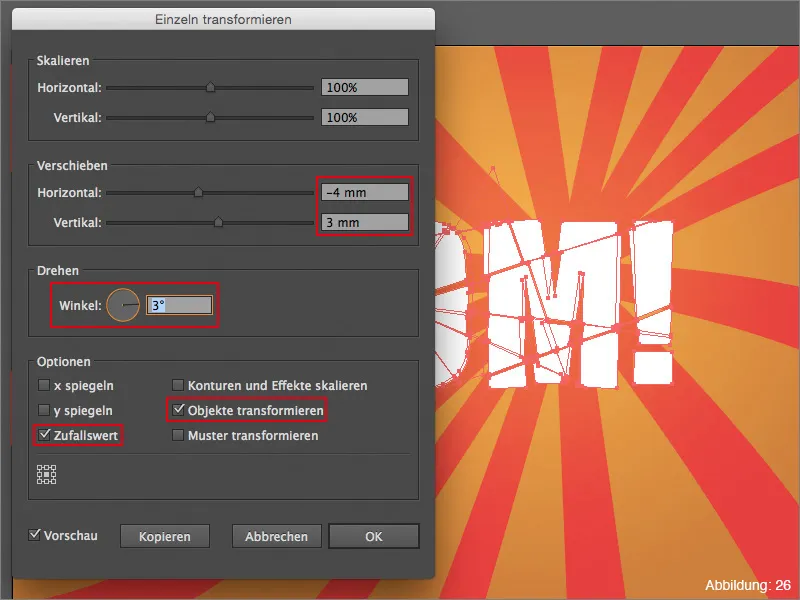Click the Drehen group label
The image size is (800, 600).
click(58, 271)
